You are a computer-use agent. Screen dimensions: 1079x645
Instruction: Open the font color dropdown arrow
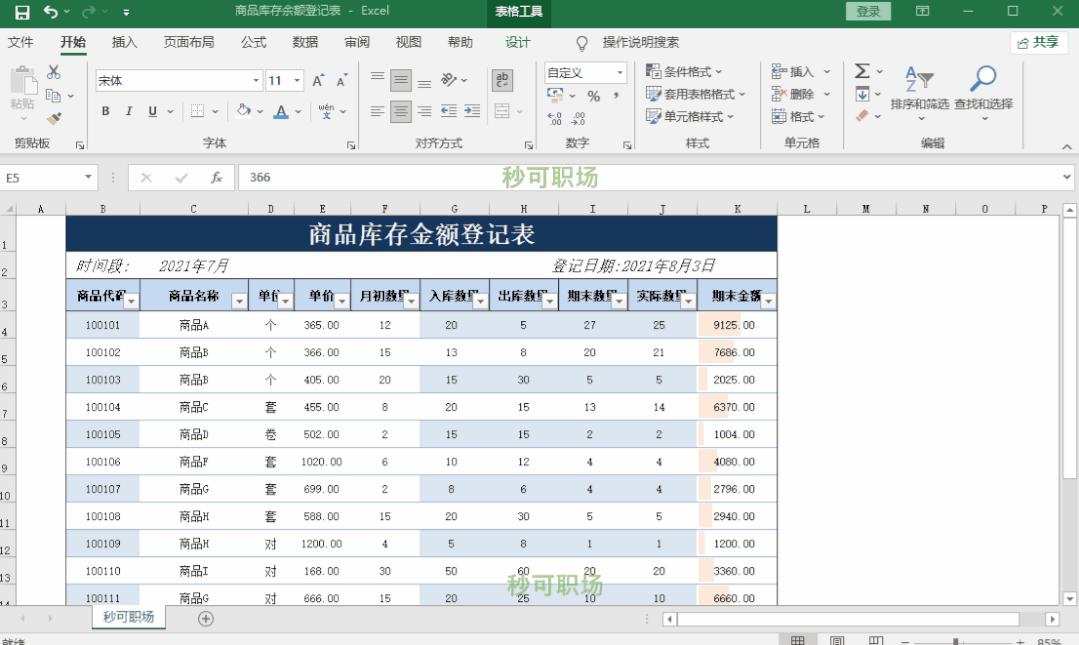[298, 111]
